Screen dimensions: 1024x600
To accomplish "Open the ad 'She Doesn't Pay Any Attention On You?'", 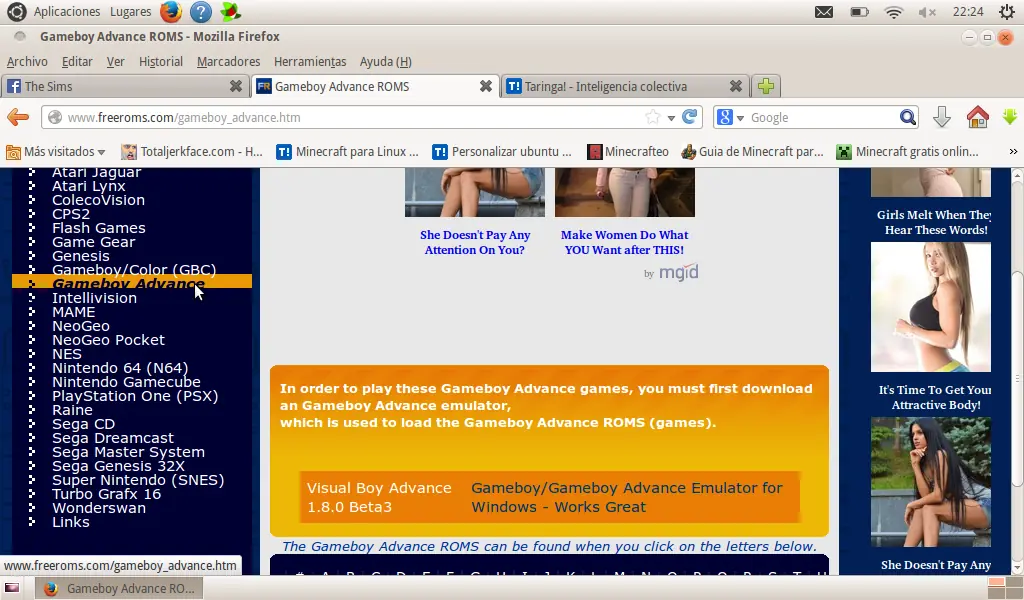I will tap(475, 242).
